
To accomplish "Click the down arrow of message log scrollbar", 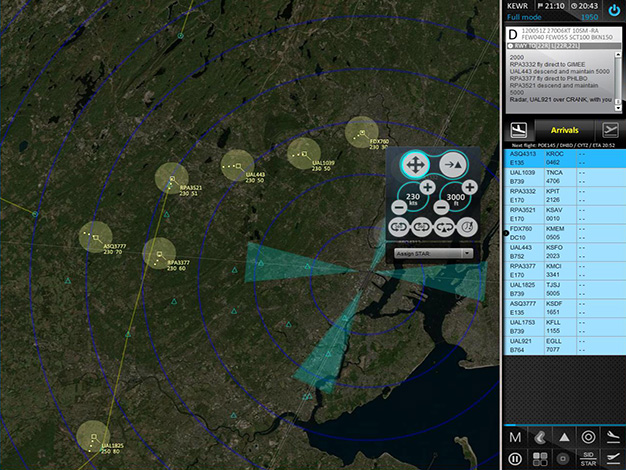I will (618, 108).
